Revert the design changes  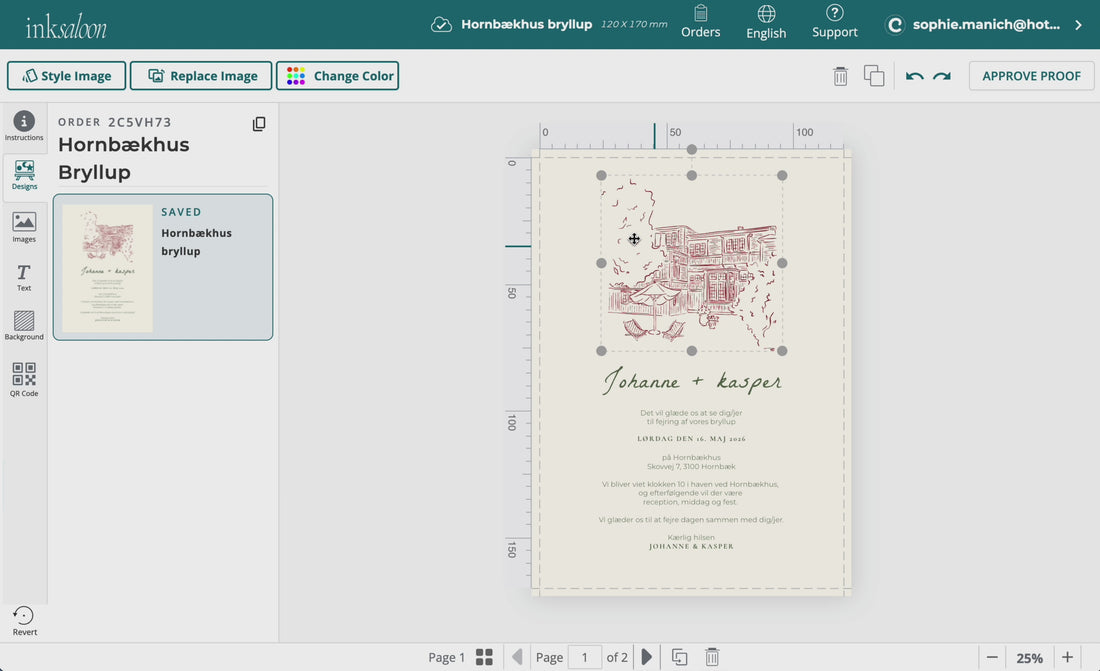coord(24,620)
